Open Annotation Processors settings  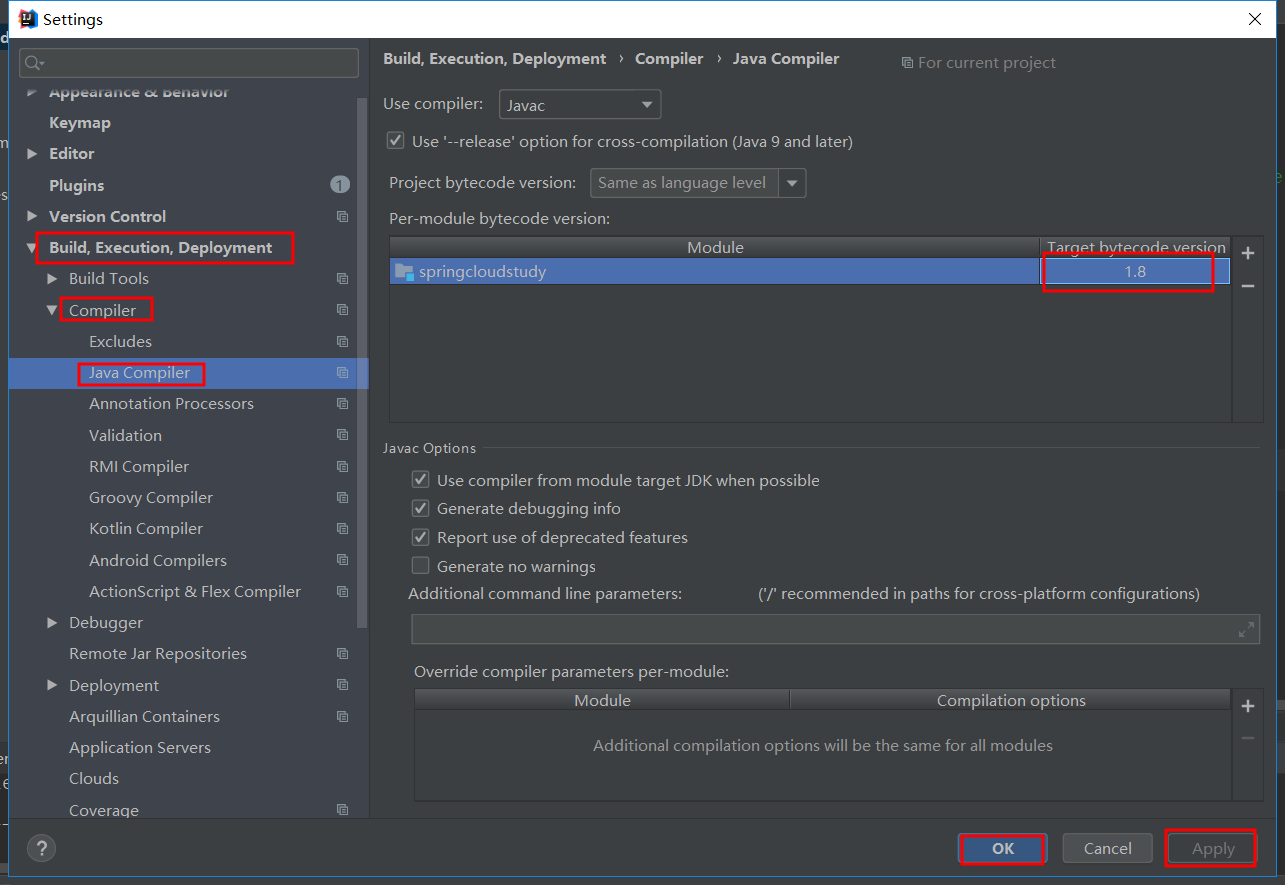[x=171, y=404]
